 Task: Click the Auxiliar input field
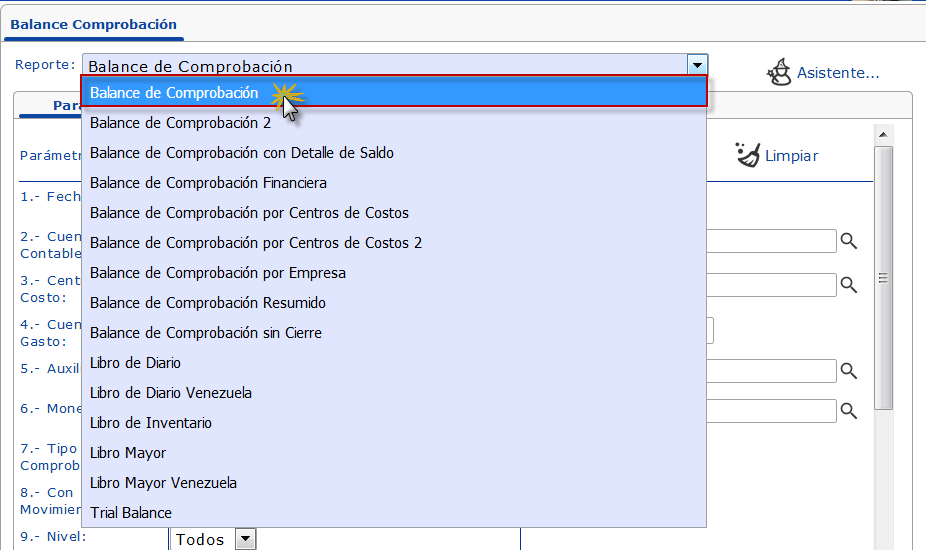[x=771, y=371]
